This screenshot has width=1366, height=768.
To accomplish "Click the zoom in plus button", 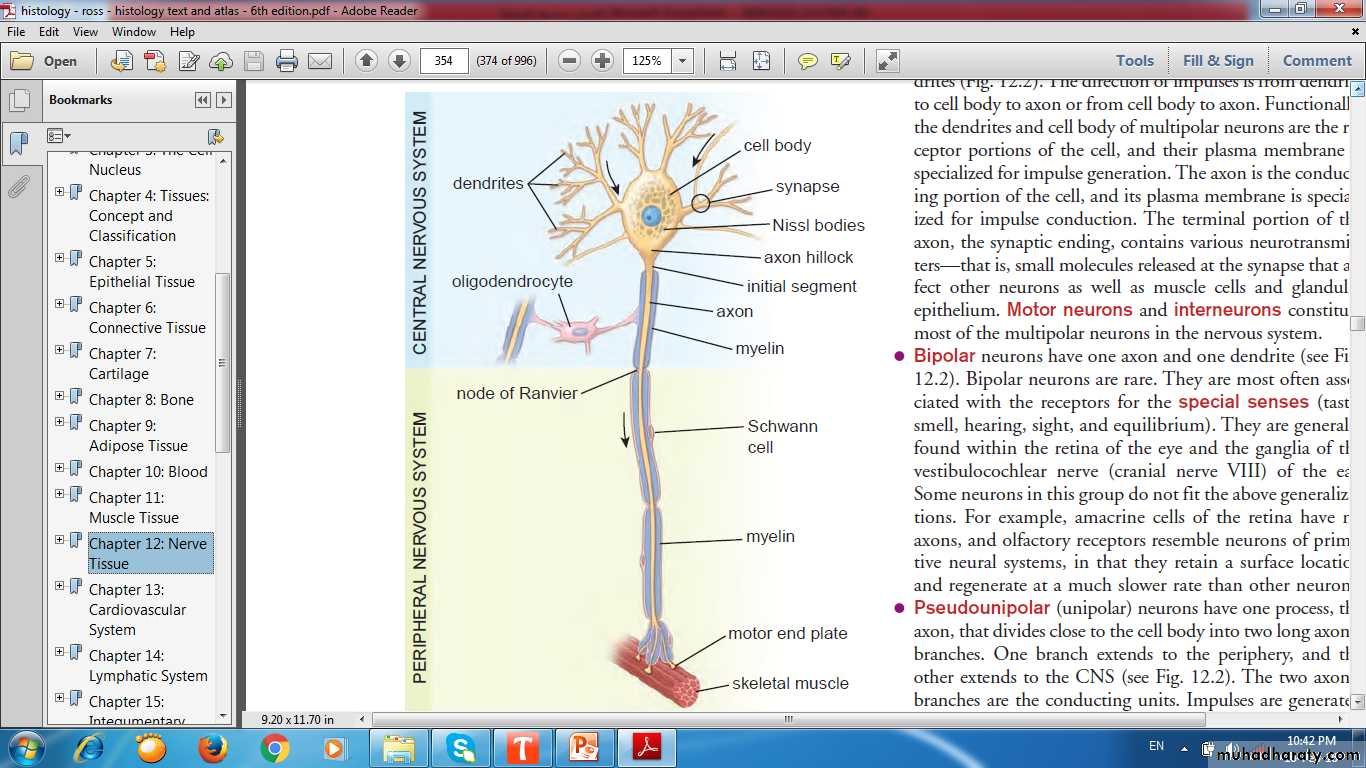I will point(602,61).
